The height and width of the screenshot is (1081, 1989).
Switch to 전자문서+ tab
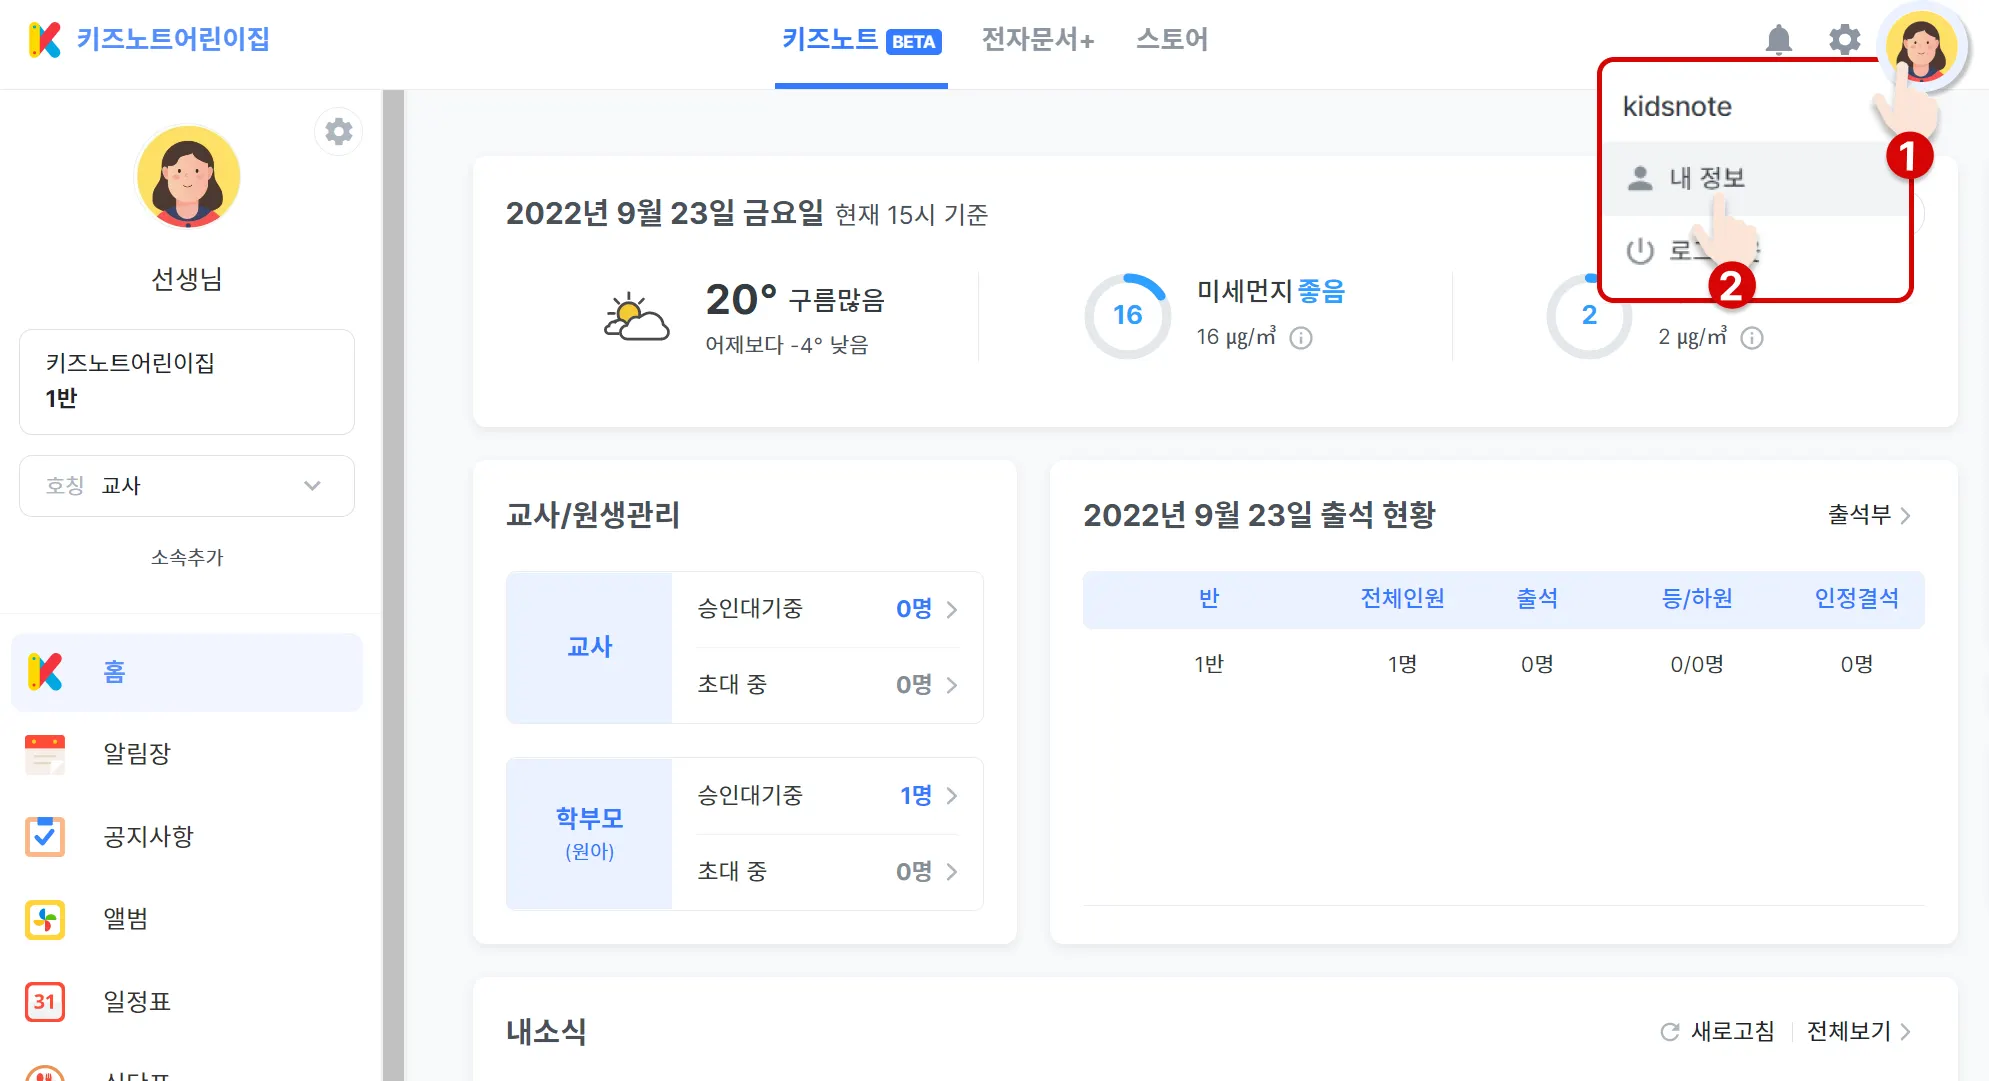1038,40
